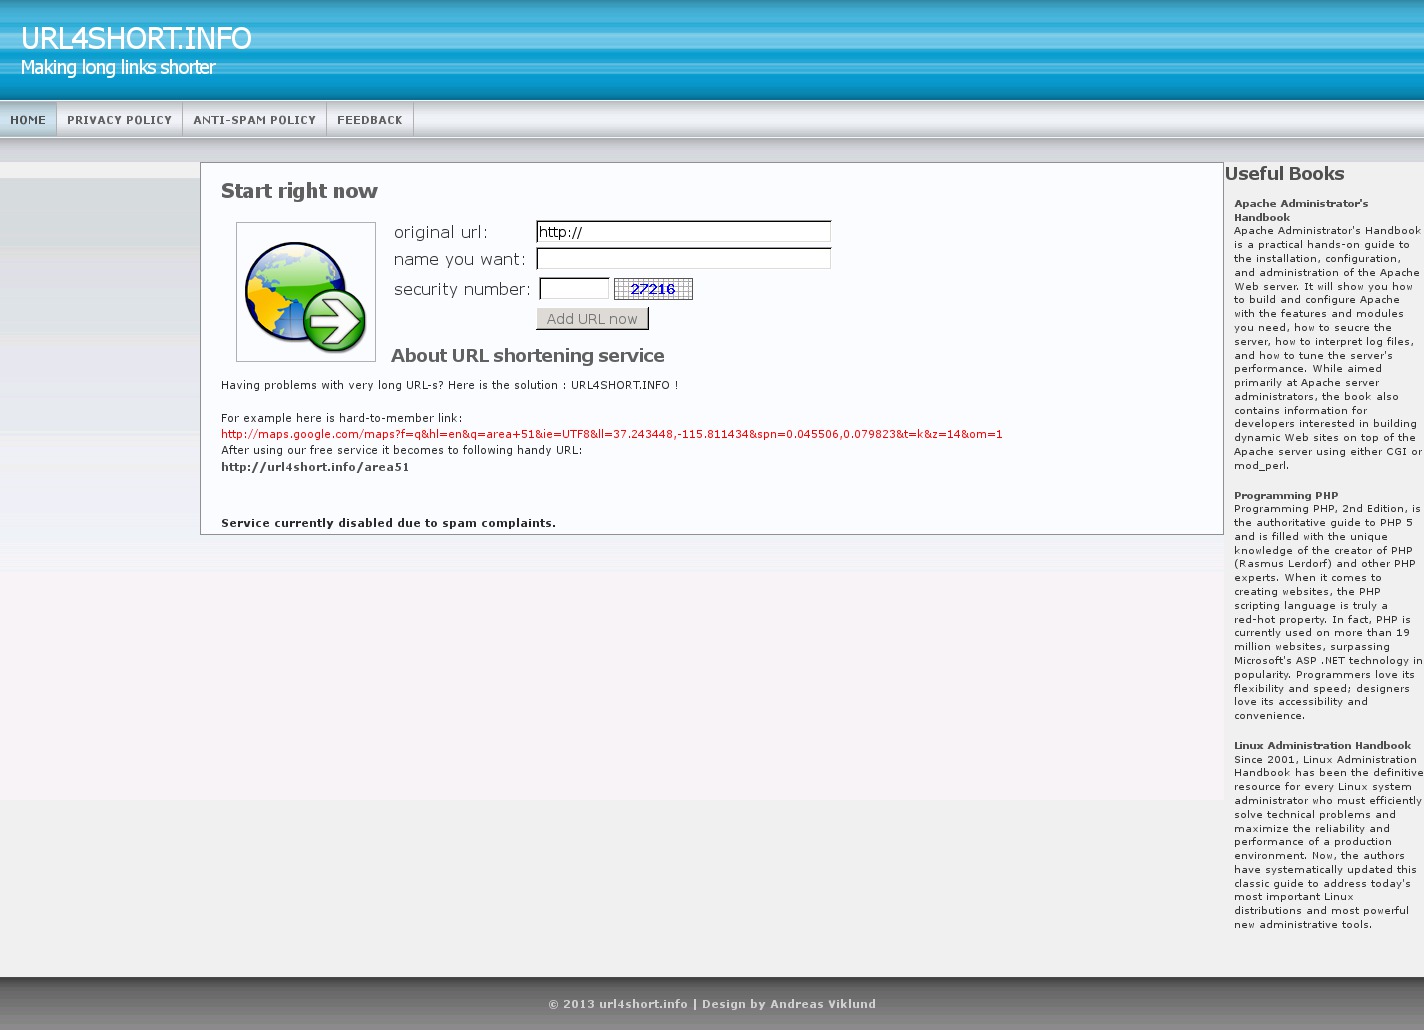This screenshot has width=1424, height=1030.
Task: Click the red Google Maps example link
Action: click(x=611, y=434)
